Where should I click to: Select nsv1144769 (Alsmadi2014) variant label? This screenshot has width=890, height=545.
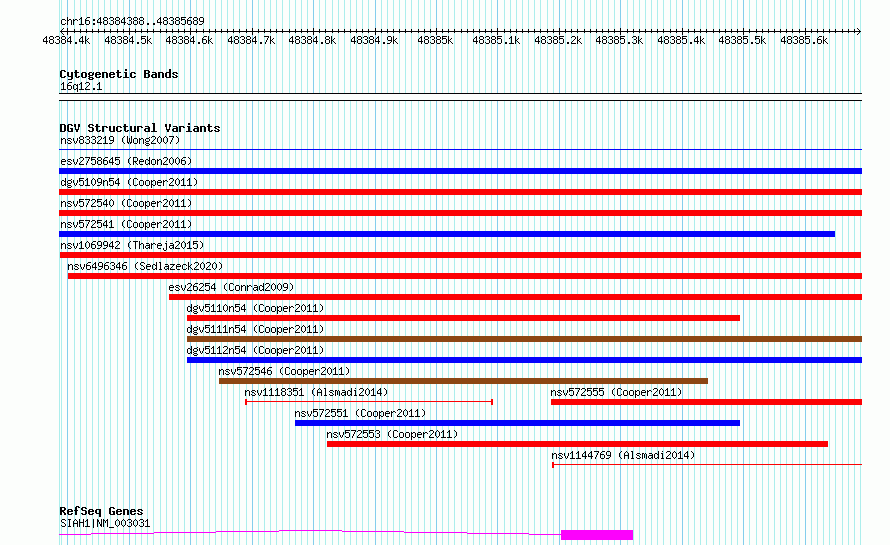(x=623, y=455)
